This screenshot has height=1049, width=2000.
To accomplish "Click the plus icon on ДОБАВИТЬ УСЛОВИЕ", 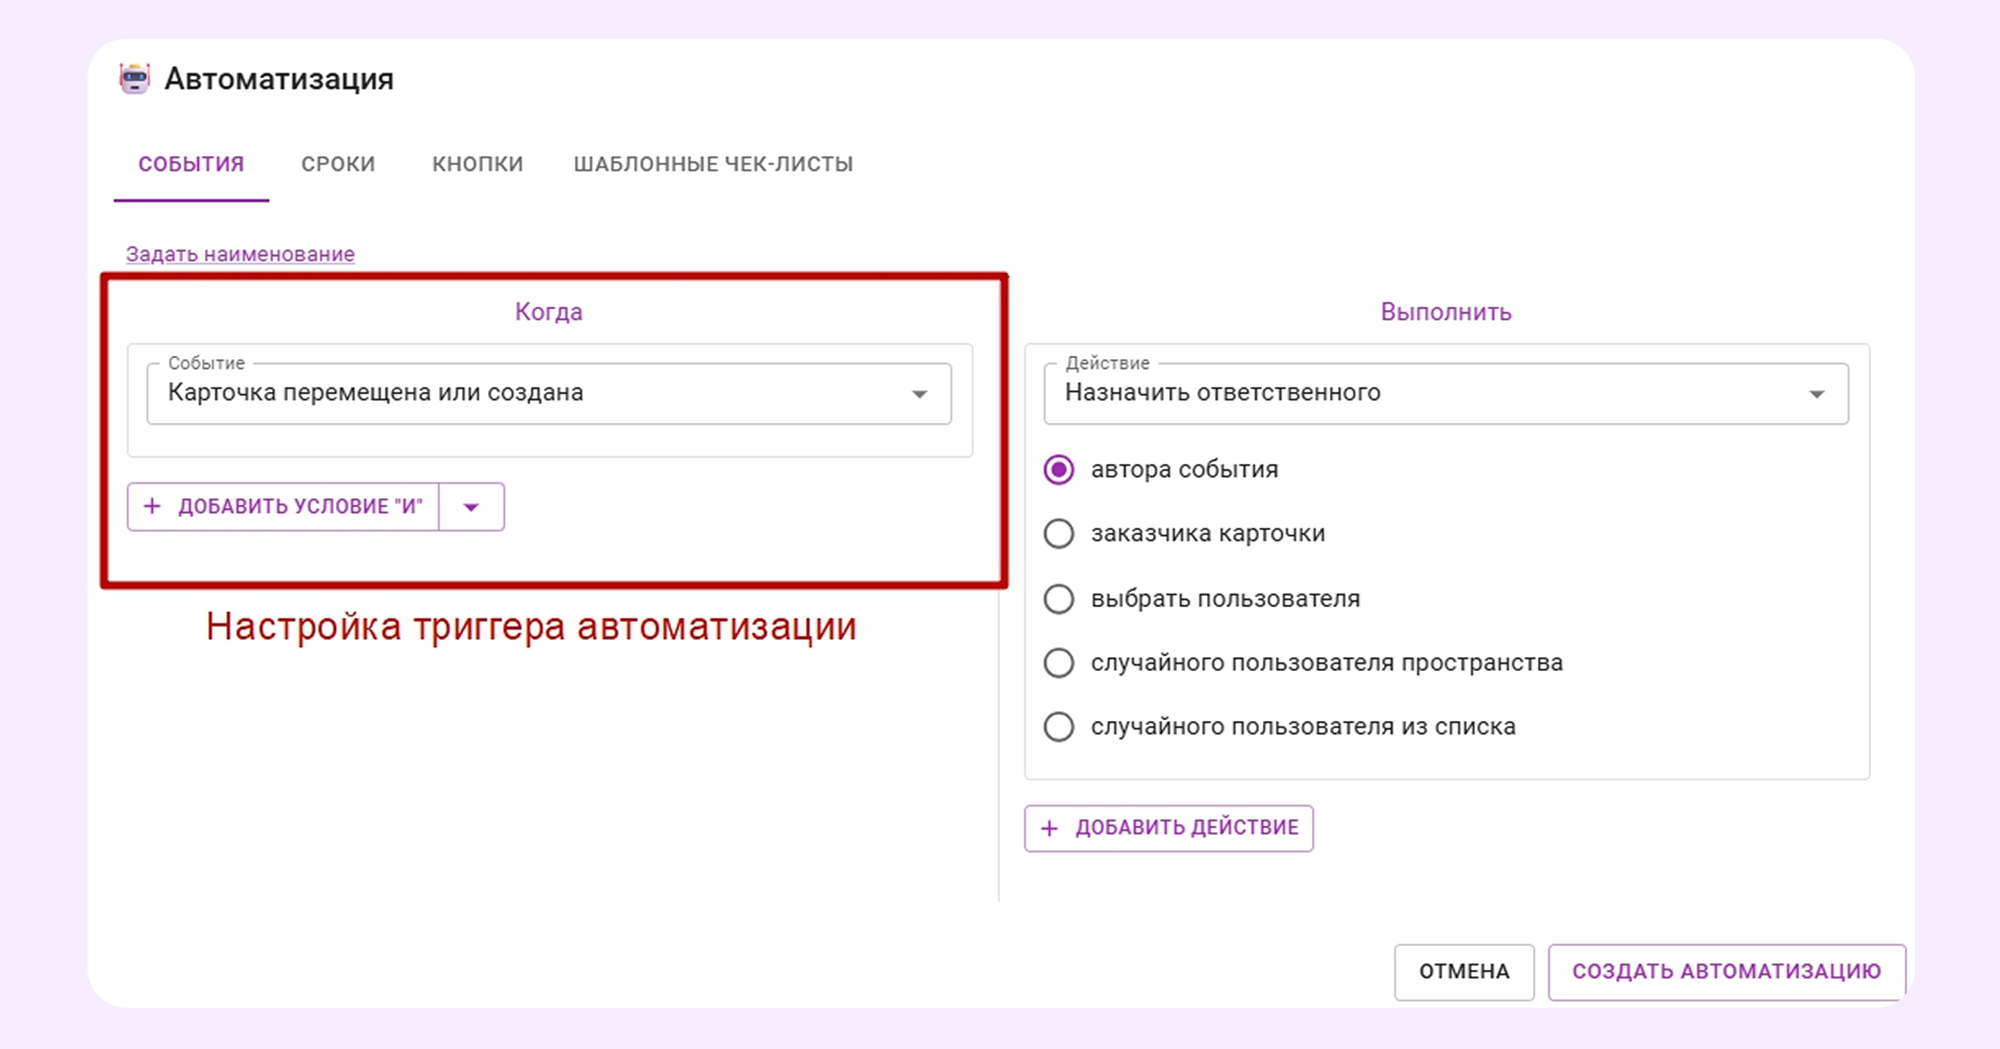I will click(x=152, y=506).
